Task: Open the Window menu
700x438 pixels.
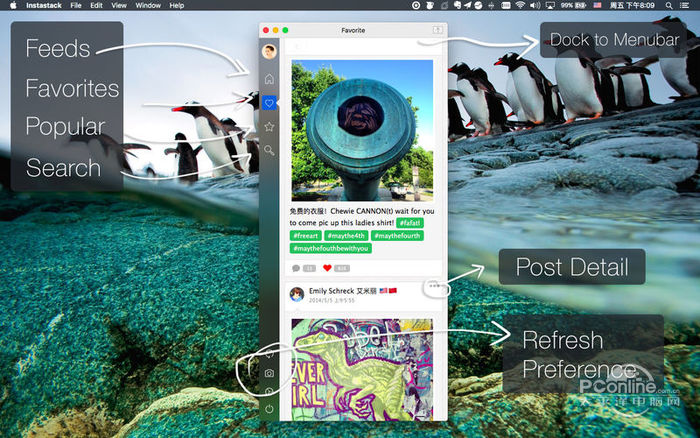Action: 148,6
